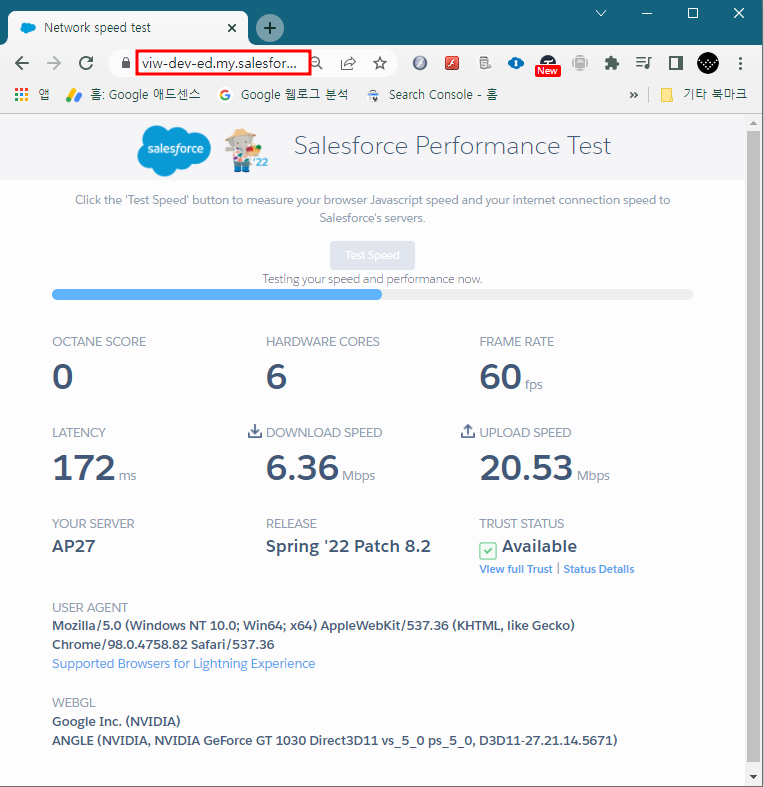Open the Search Console bookmark

click(x=432, y=94)
